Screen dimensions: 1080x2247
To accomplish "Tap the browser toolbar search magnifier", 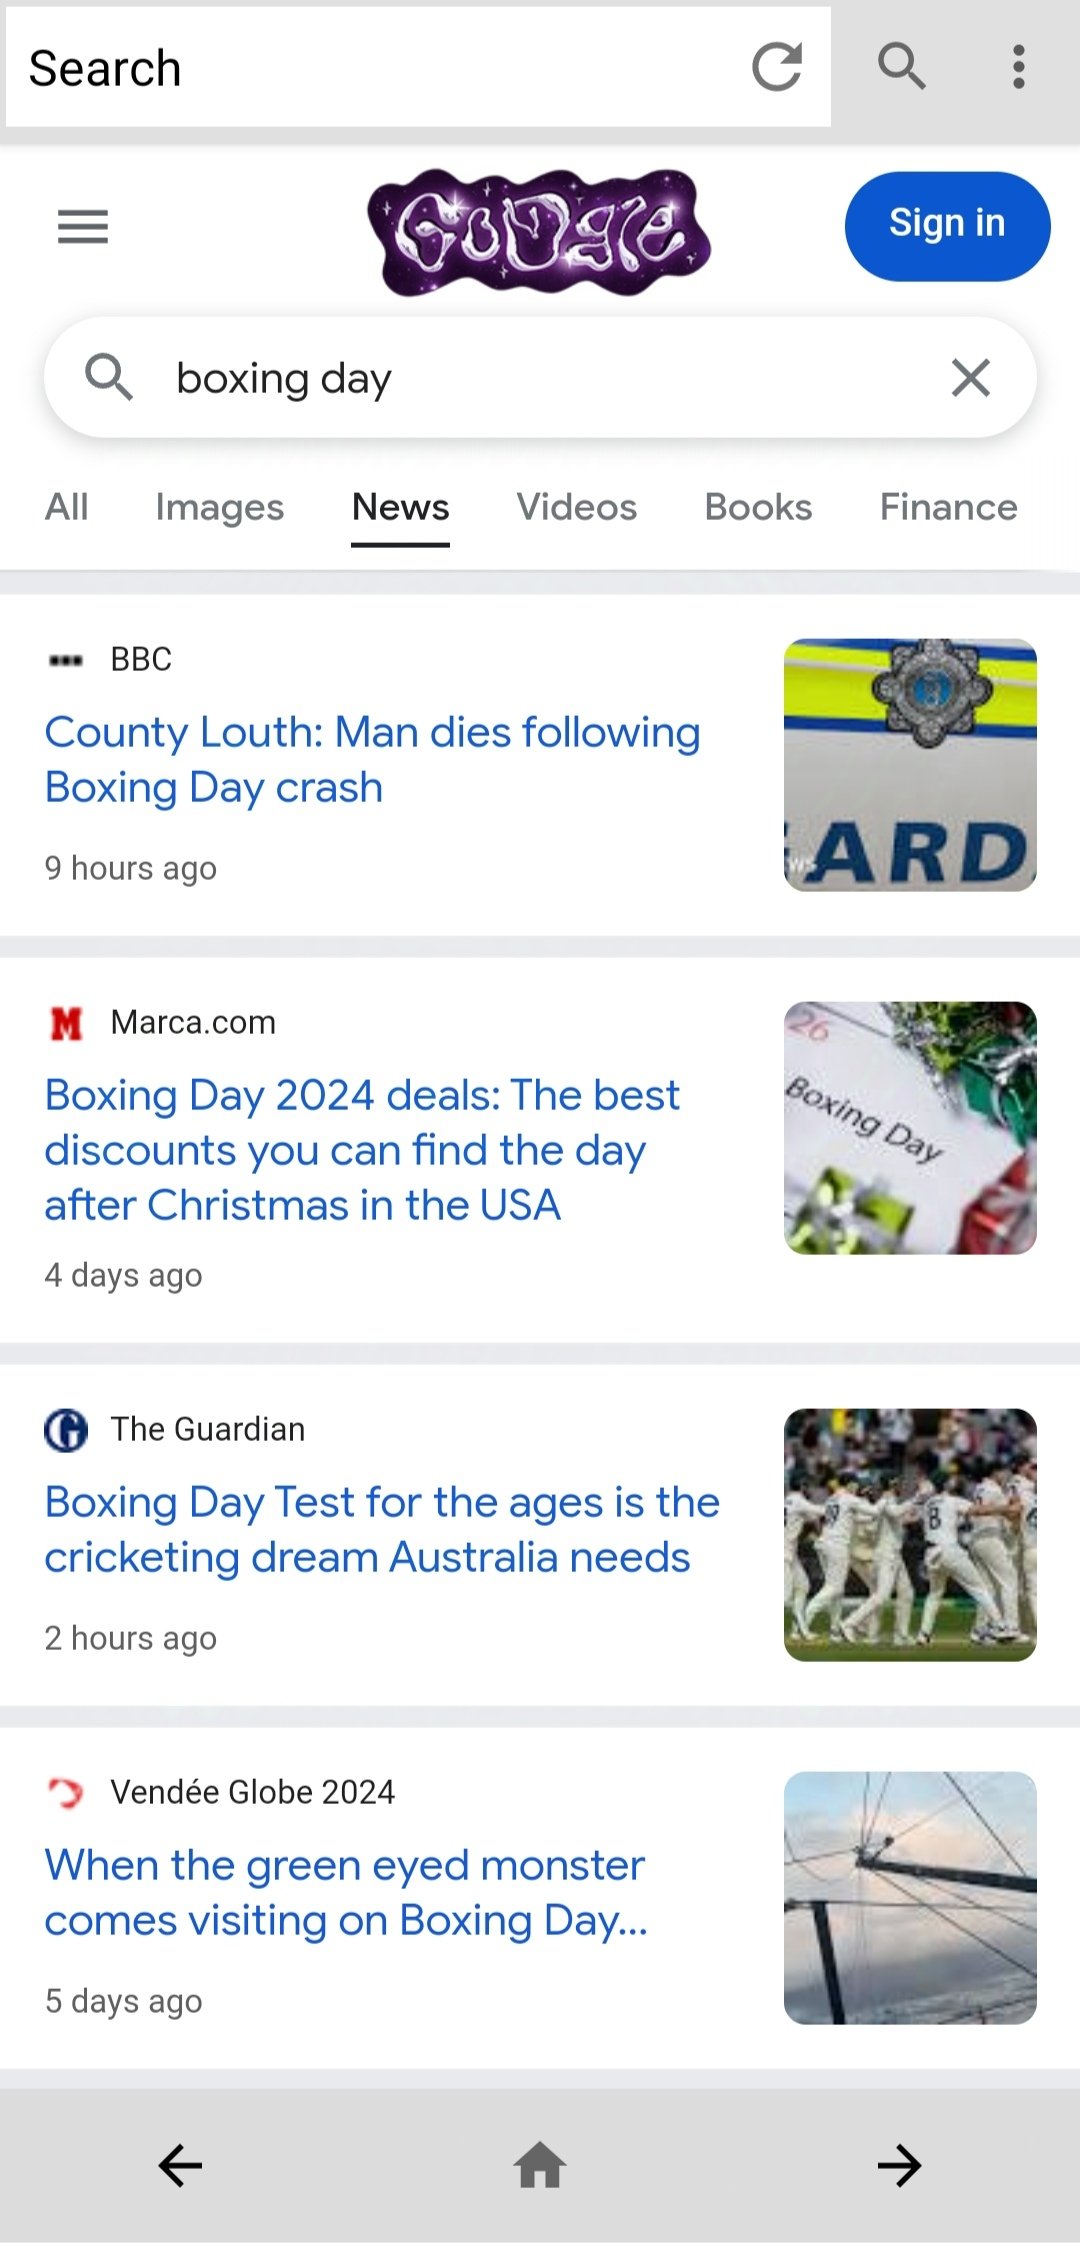I will (x=901, y=67).
